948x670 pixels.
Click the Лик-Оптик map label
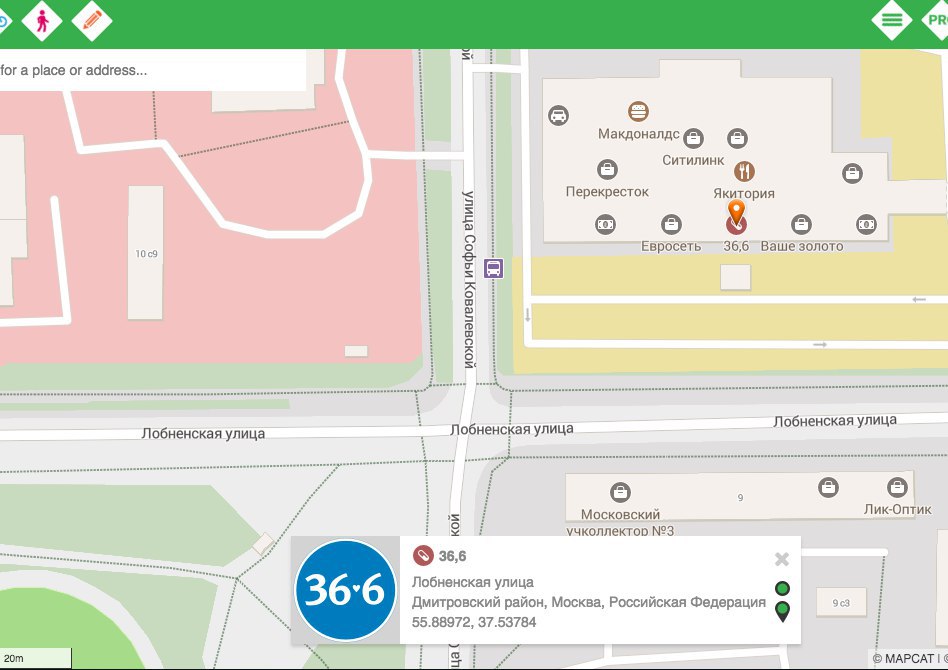pos(897,509)
